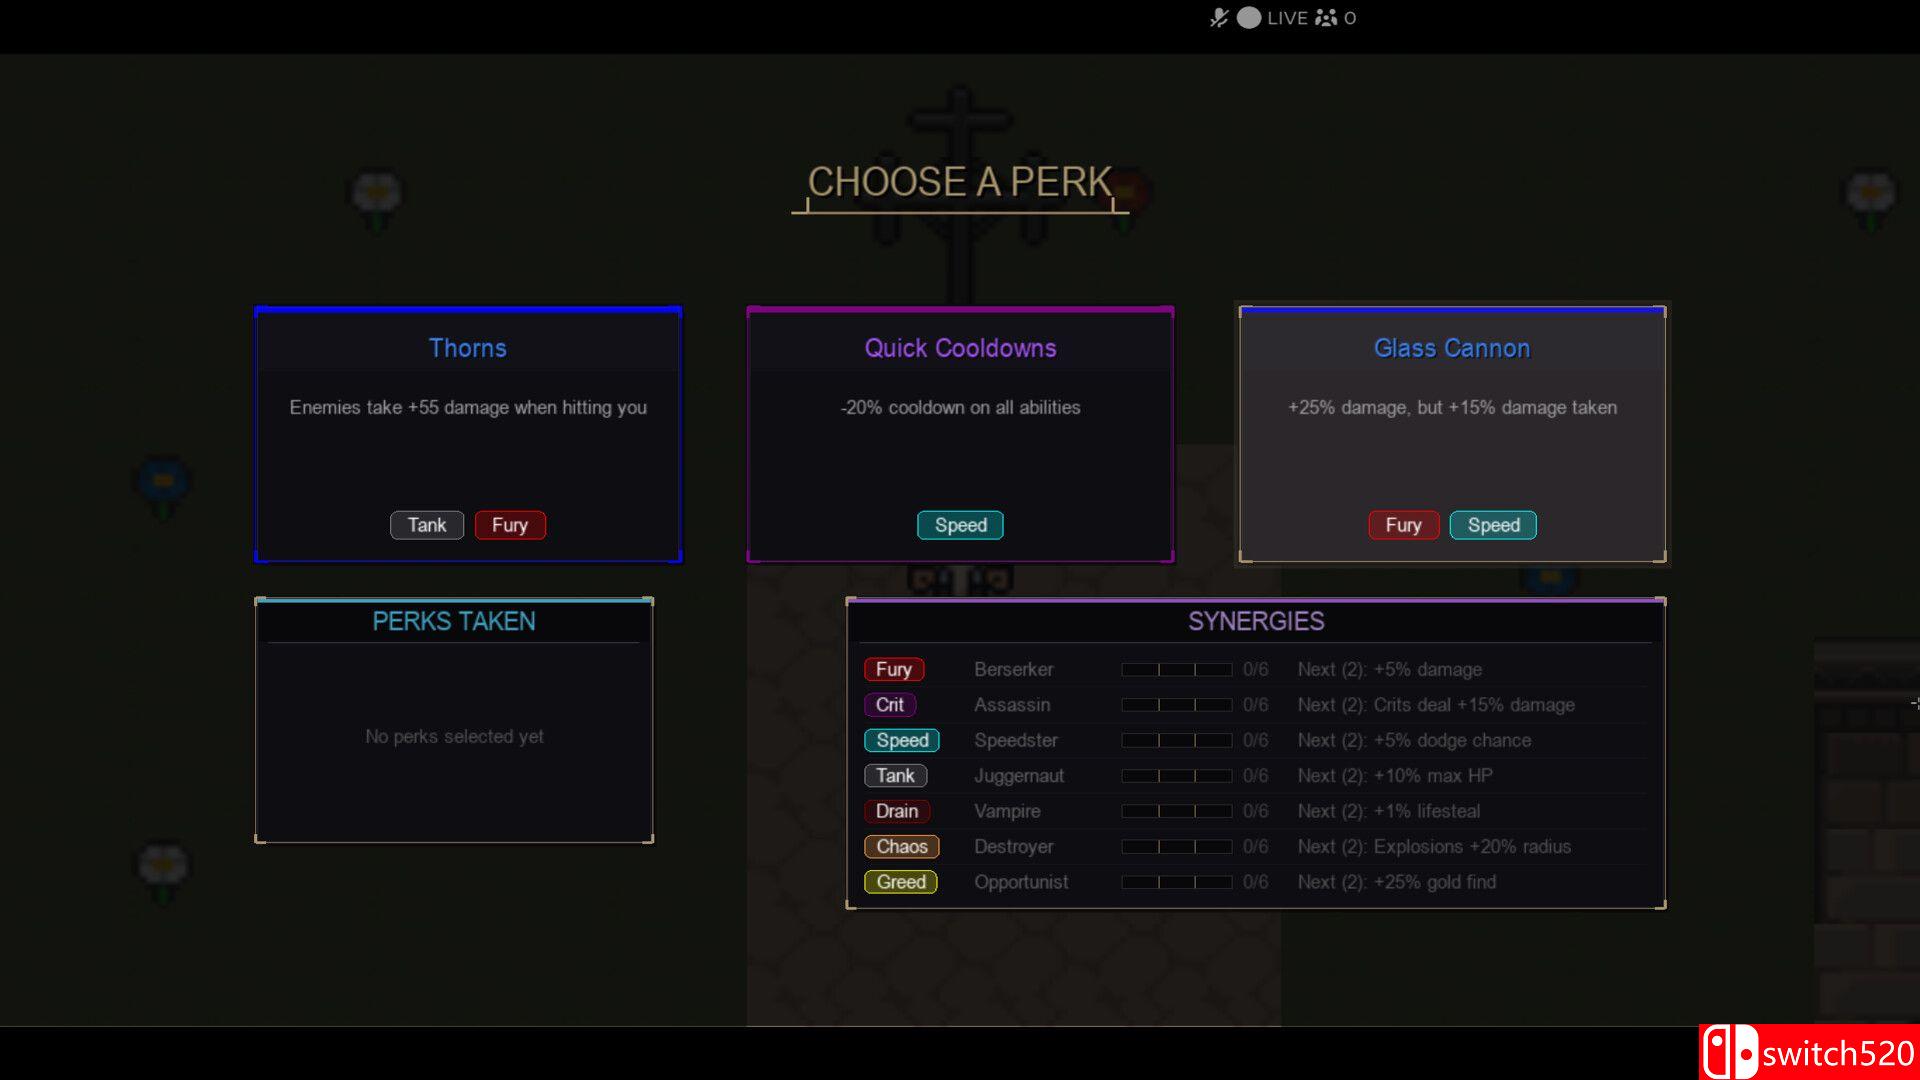Toggle the muted microphone icon
Image resolution: width=1920 pixels, height=1080 pixels.
[x=1218, y=18]
